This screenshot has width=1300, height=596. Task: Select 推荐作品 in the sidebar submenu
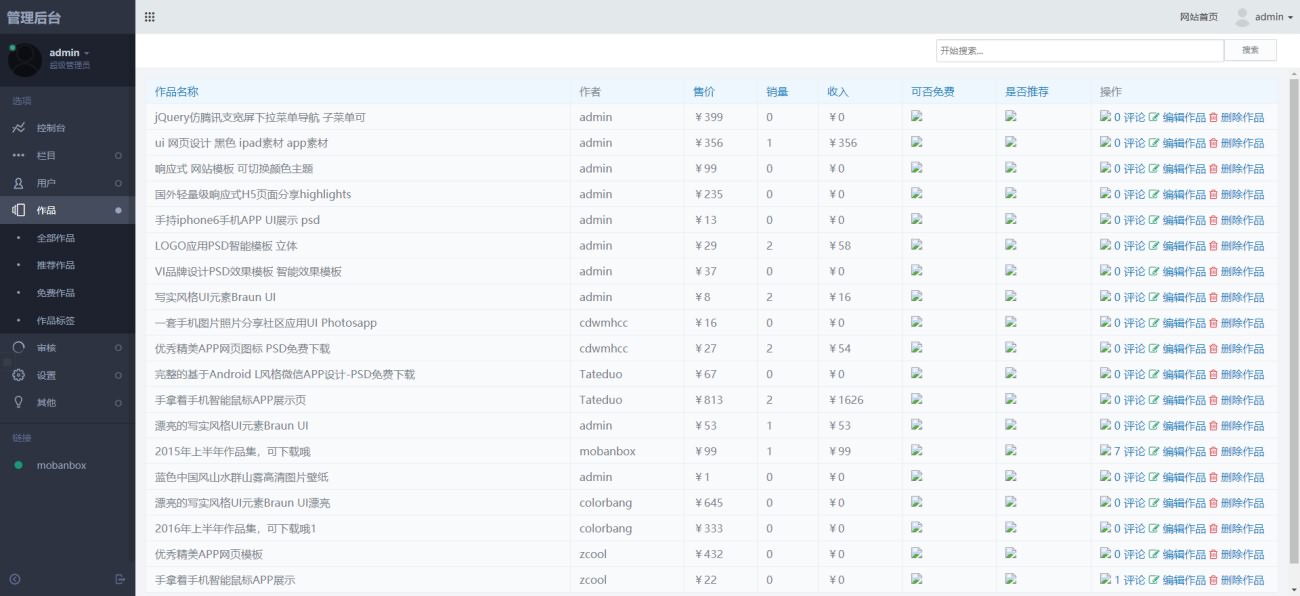click(x=56, y=265)
